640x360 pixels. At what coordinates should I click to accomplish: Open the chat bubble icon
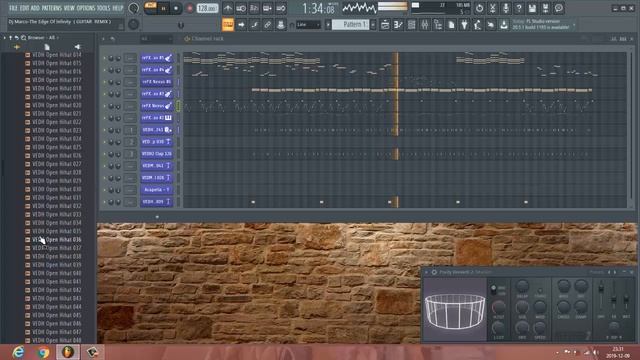[559, 8]
